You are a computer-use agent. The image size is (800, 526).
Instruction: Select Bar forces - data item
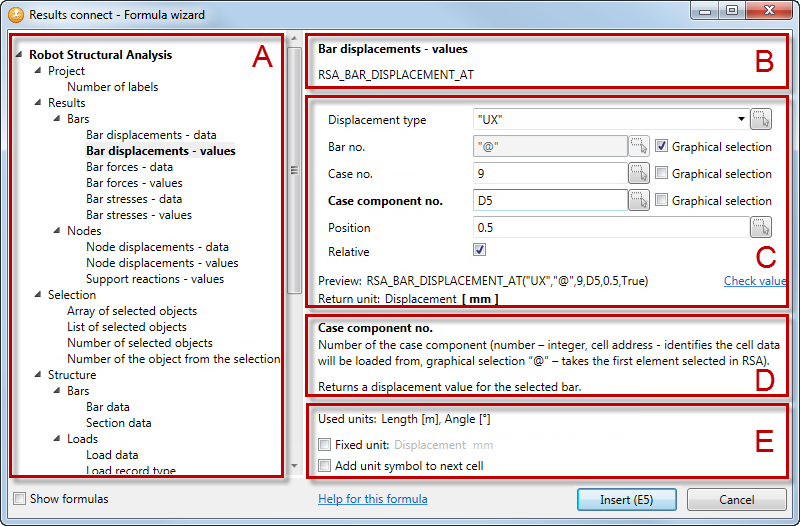tap(130, 167)
